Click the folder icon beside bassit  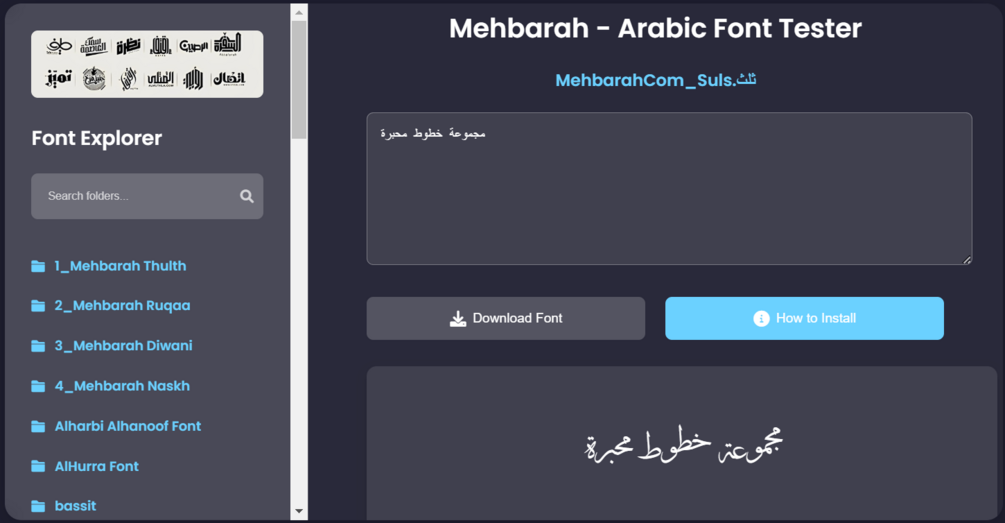38,506
